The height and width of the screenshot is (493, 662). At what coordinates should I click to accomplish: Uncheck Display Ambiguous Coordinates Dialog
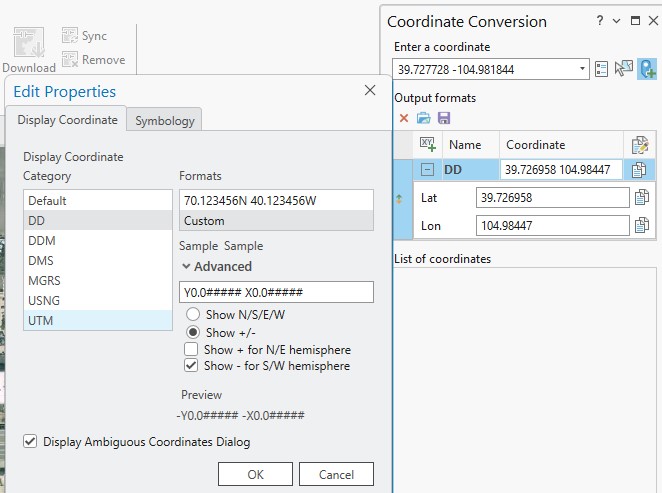(x=30, y=441)
